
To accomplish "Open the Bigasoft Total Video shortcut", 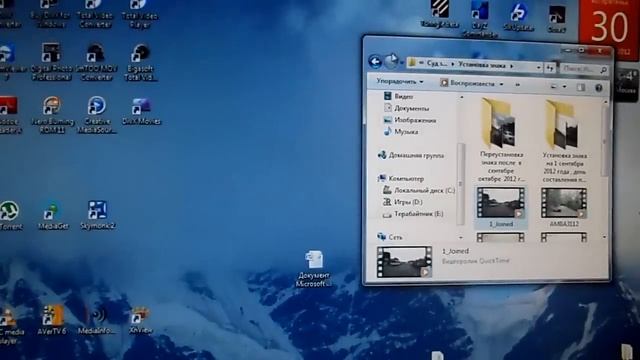I will click(x=140, y=61).
